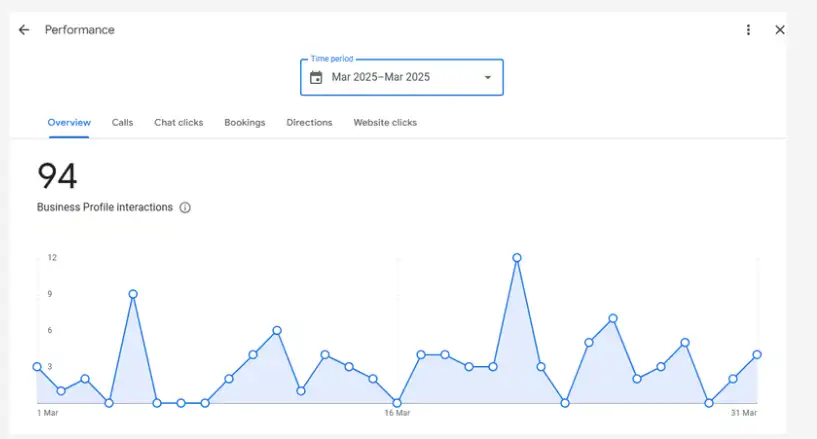Expand the Time period dropdown arrow
This screenshot has height=439, width=817.
488,78
